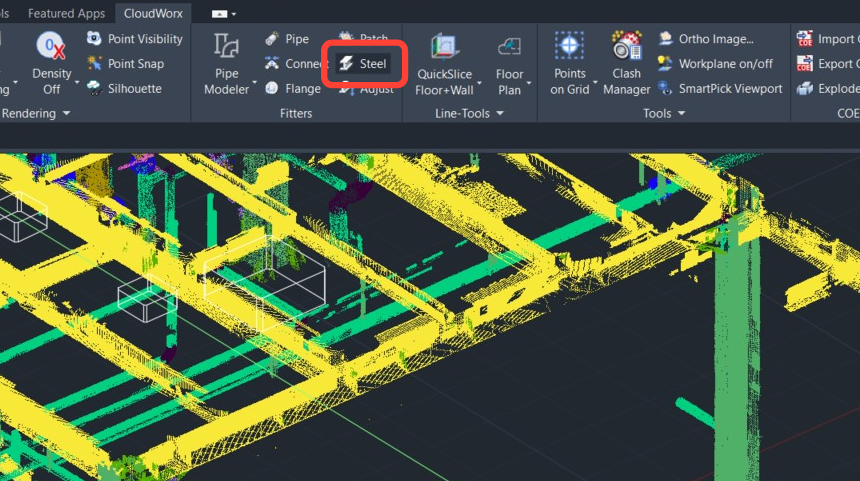Click the Connect fitter tool
This screenshot has height=481, width=860.
pos(296,64)
